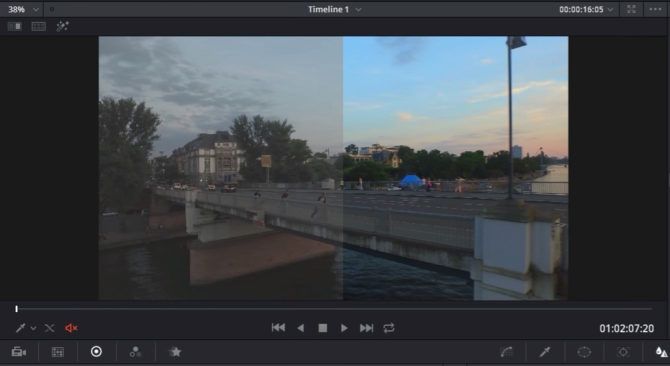
Task: Toggle the split screen image wipe icon
Action: pos(15,26)
